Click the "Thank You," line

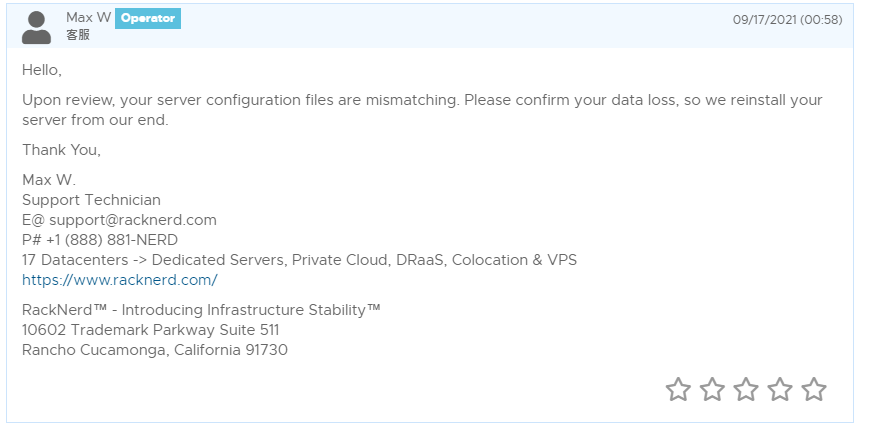point(62,150)
